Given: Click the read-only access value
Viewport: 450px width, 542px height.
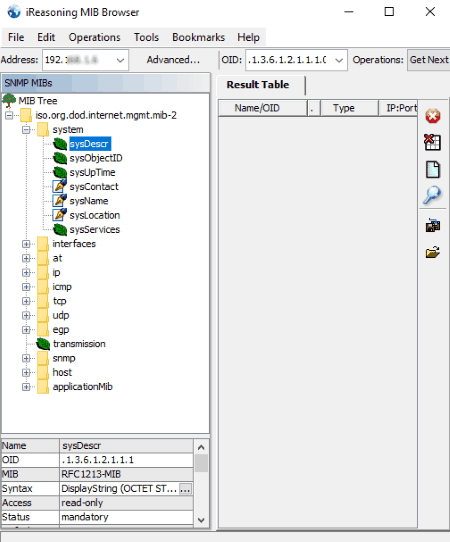Looking at the screenshot, I should [126, 503].
